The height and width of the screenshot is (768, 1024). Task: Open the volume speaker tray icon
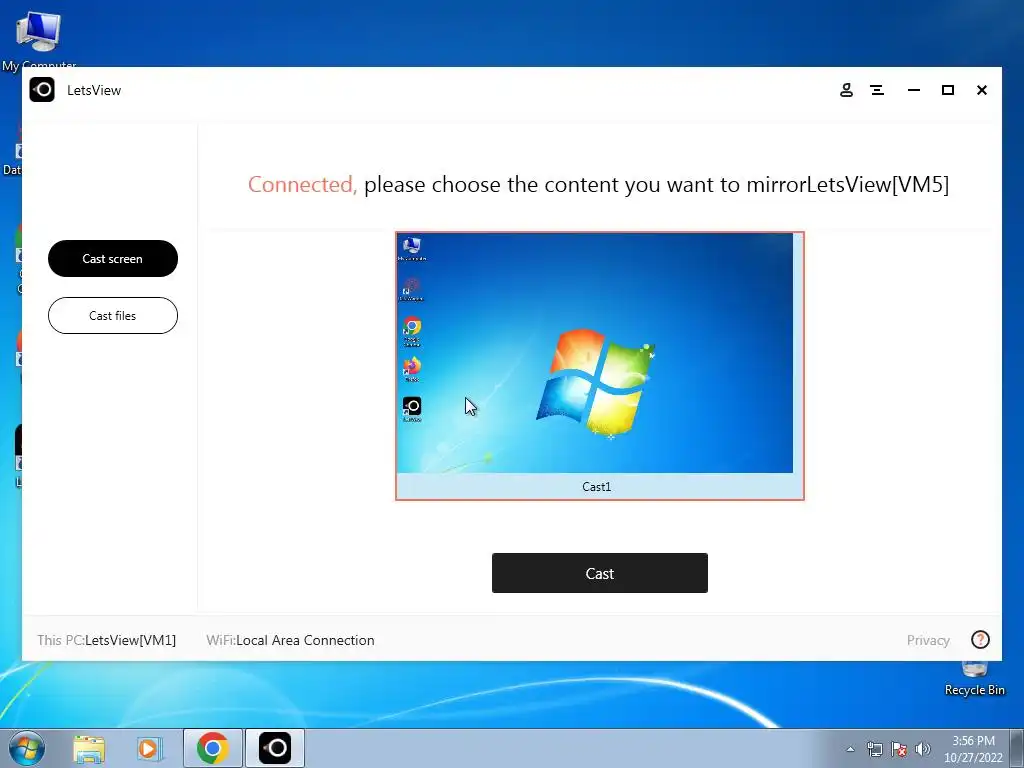(923, 749)
